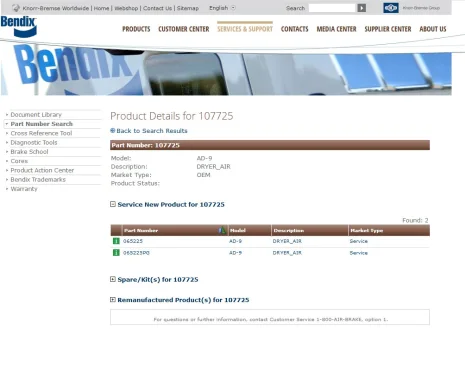Open Cross Reference Tool in sidebar

41,133
